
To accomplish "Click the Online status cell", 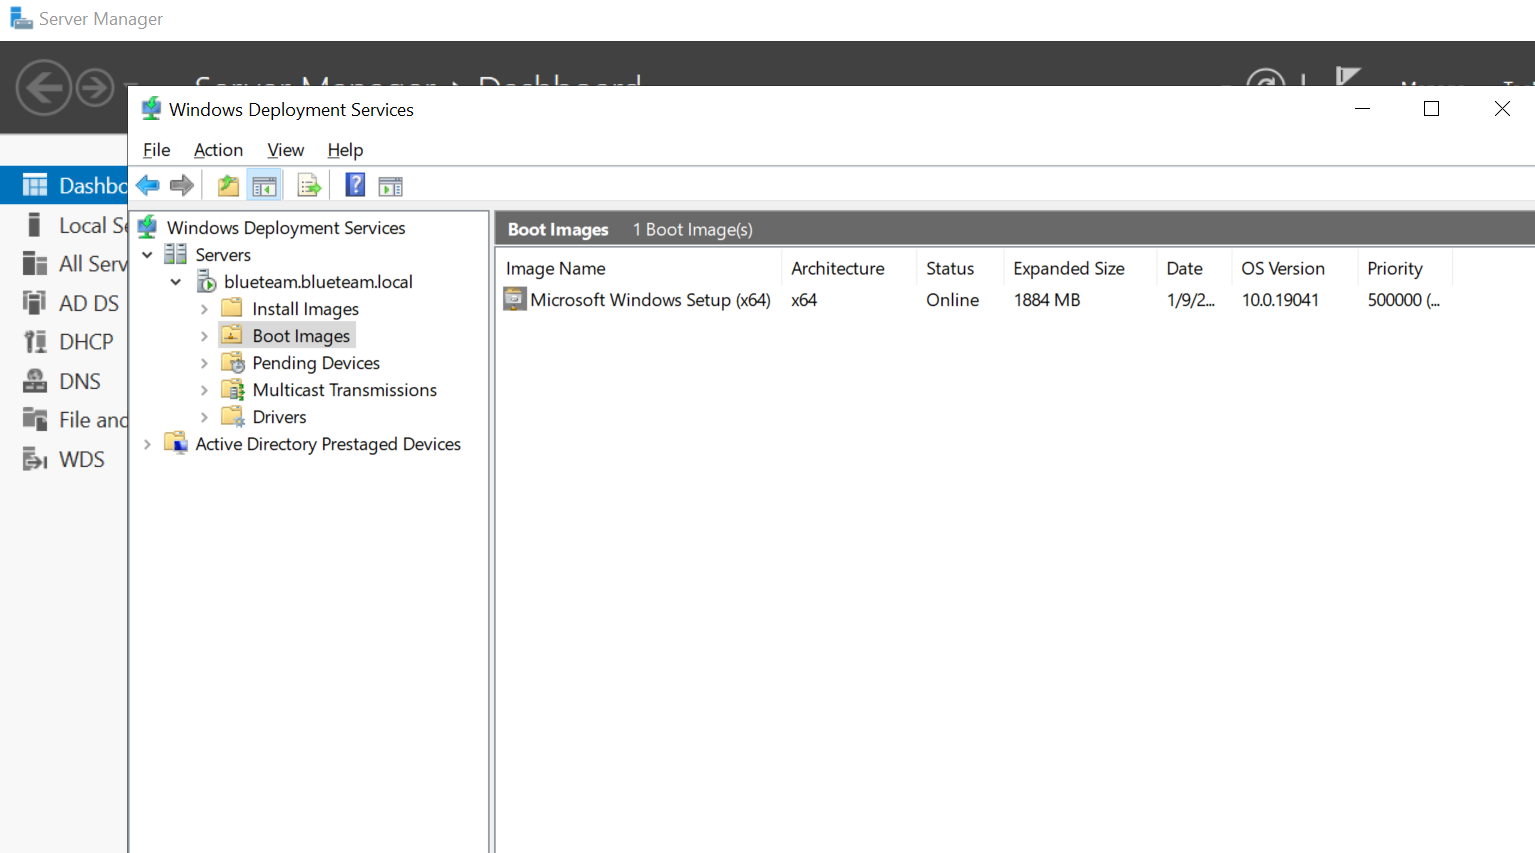I will (x=952, y=300).
